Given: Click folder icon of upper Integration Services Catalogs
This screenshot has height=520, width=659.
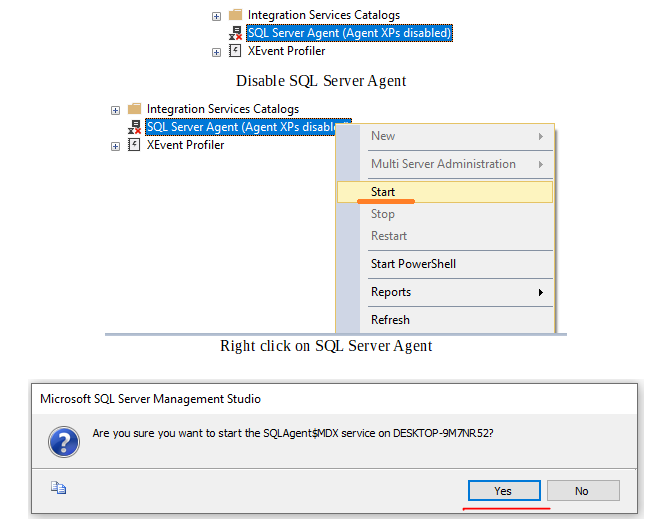Looking at the screenshot, I should 235,15.
